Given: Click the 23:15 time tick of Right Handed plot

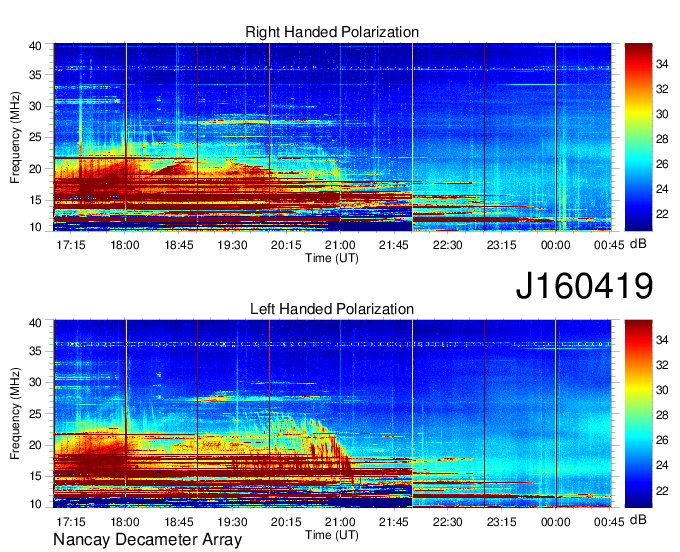Looking at the screenshot, I should [501, 245].
